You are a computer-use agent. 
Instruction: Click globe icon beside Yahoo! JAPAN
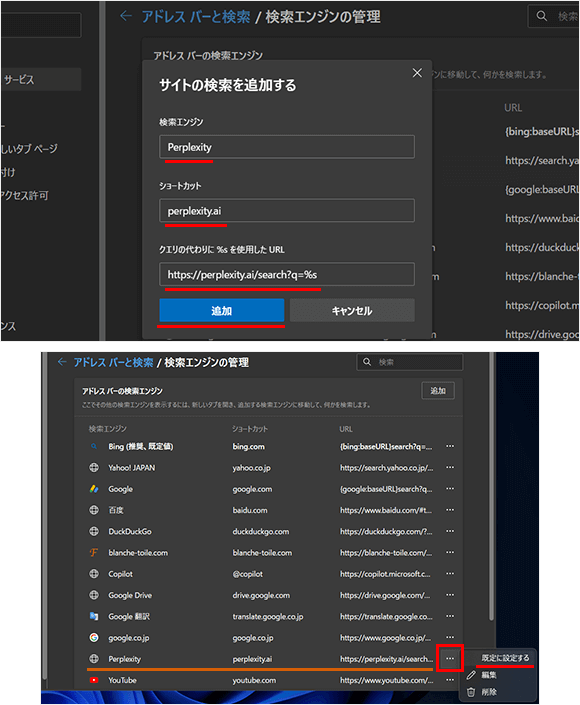point(94,468)
